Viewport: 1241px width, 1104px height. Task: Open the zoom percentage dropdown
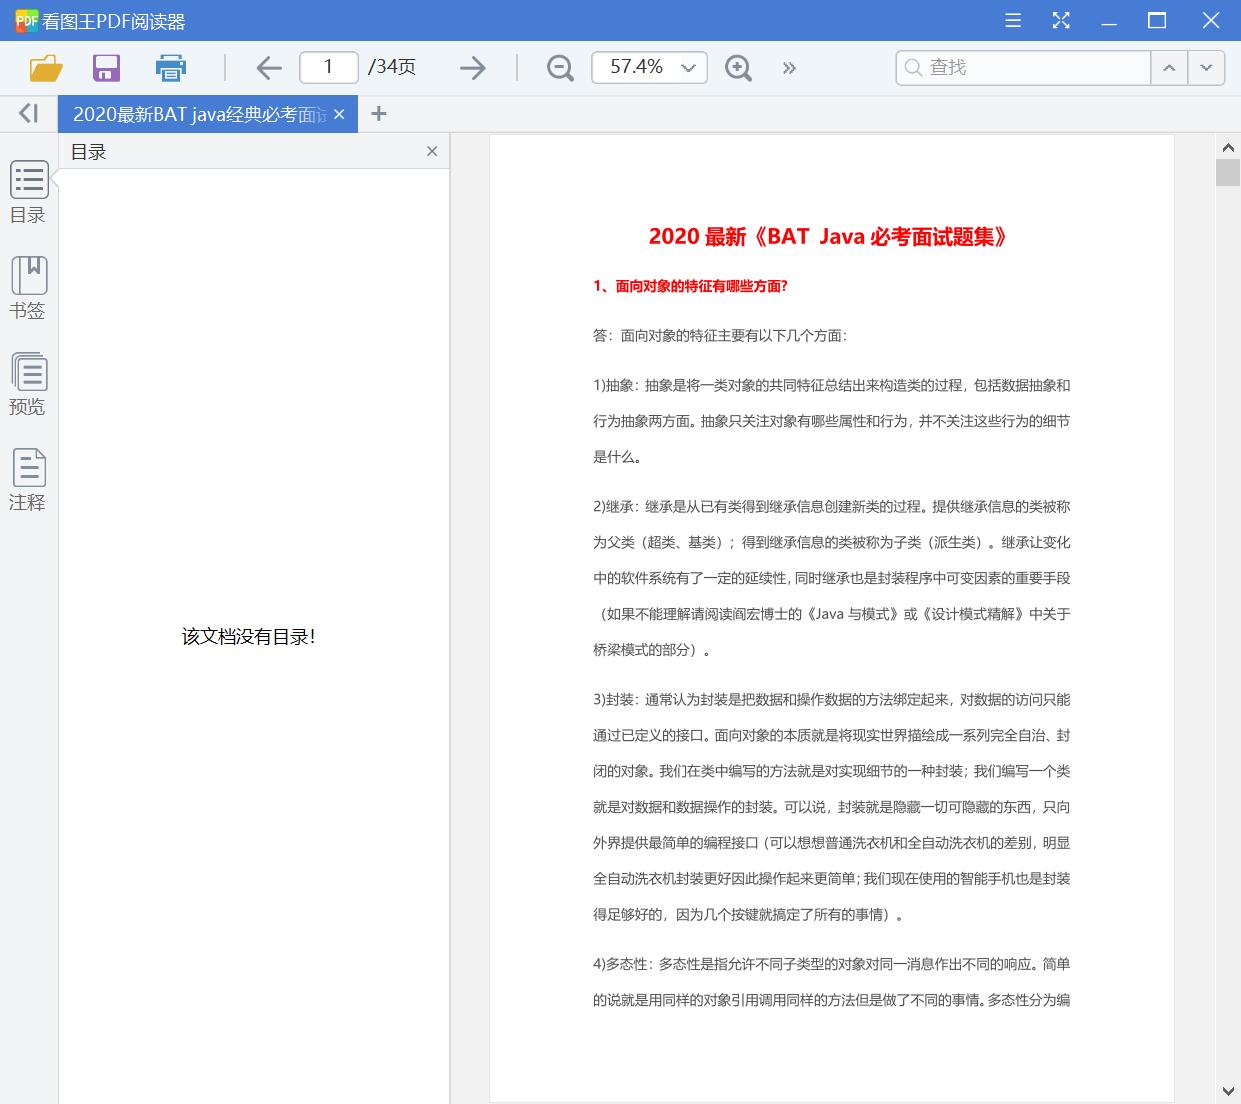point(688,67)
